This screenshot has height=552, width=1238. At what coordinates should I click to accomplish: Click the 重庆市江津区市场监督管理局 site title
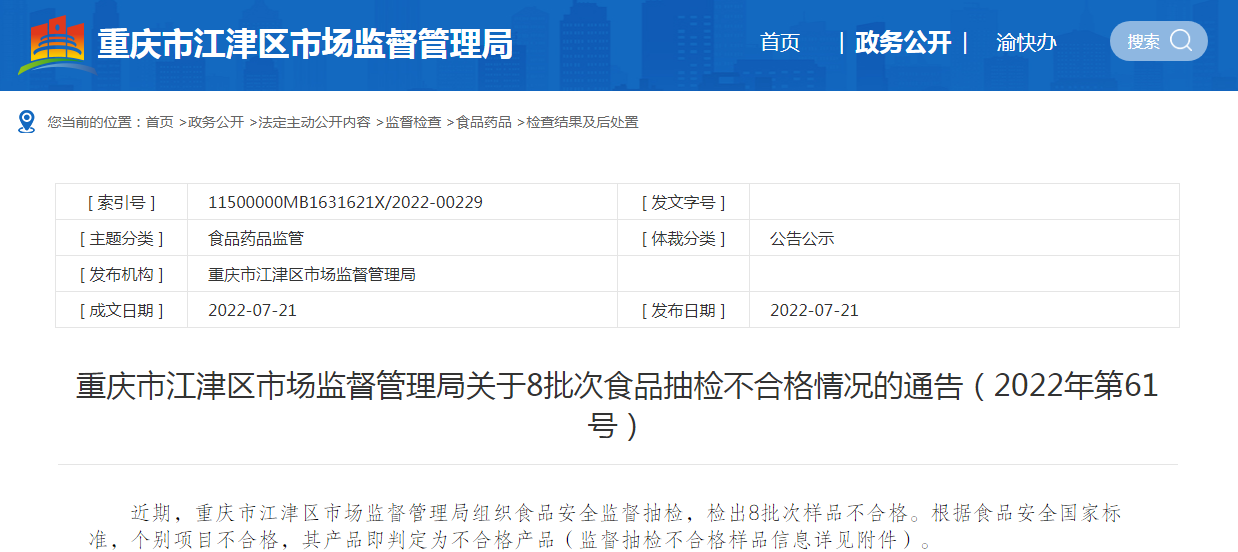[x=305, y=44]
